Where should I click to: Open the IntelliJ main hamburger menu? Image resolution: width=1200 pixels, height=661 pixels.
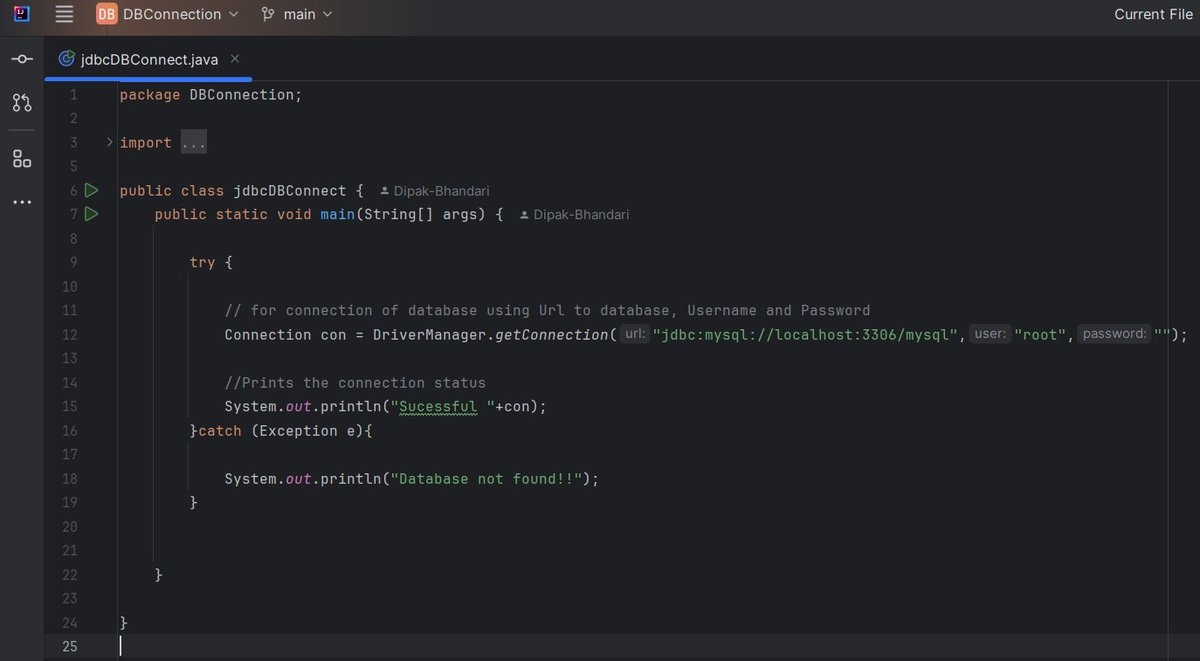tap(64, 14)
